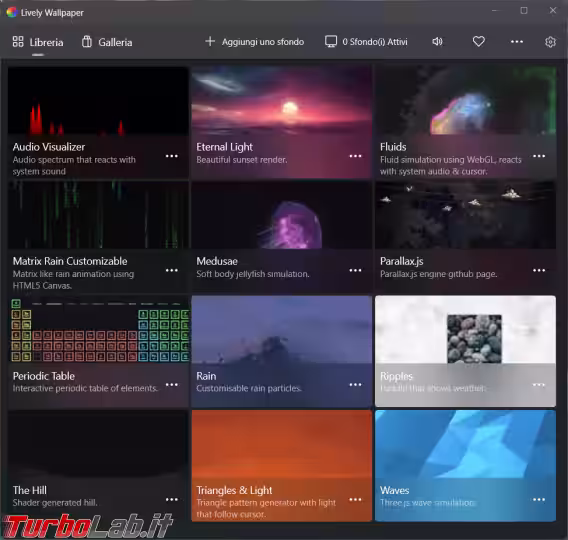Click the Aggiungi uno sfondo button

pyautogui.click(x=254, y=42)
